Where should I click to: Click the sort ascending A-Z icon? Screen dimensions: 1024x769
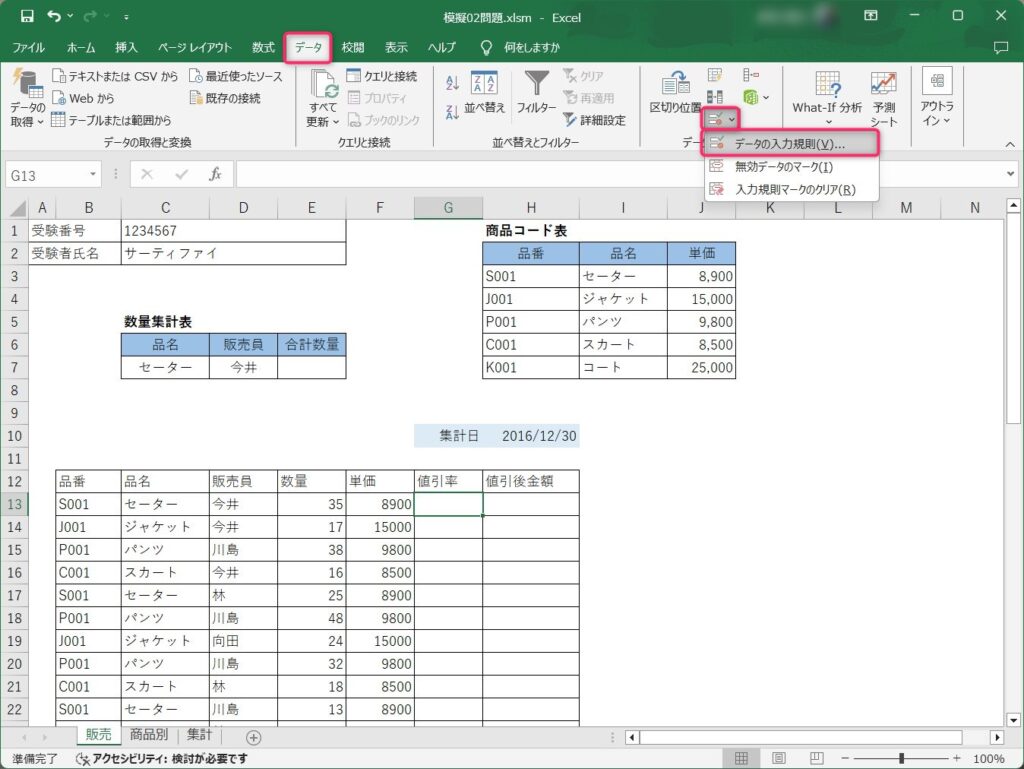click(x=452, y=83)
